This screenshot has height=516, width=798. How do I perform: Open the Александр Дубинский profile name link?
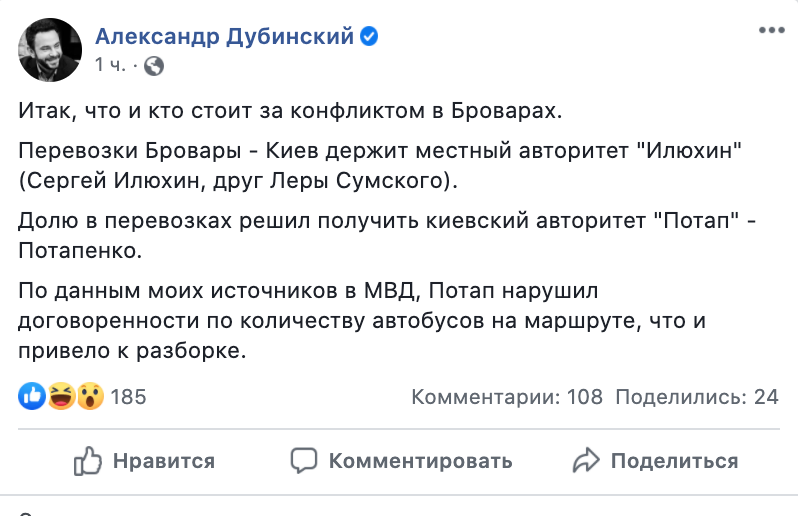[224, 37]
